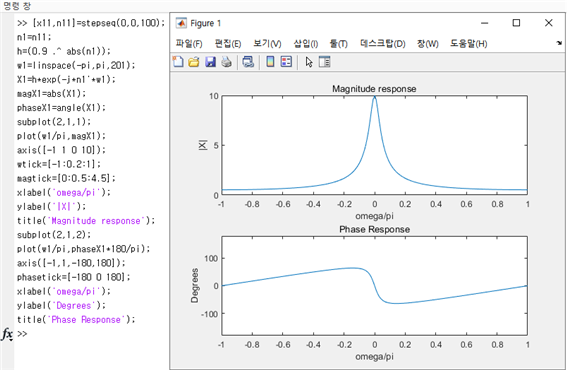Open the 파일(F) menu
The height and width of the screenshot is (370, 567).
point(189,44)
